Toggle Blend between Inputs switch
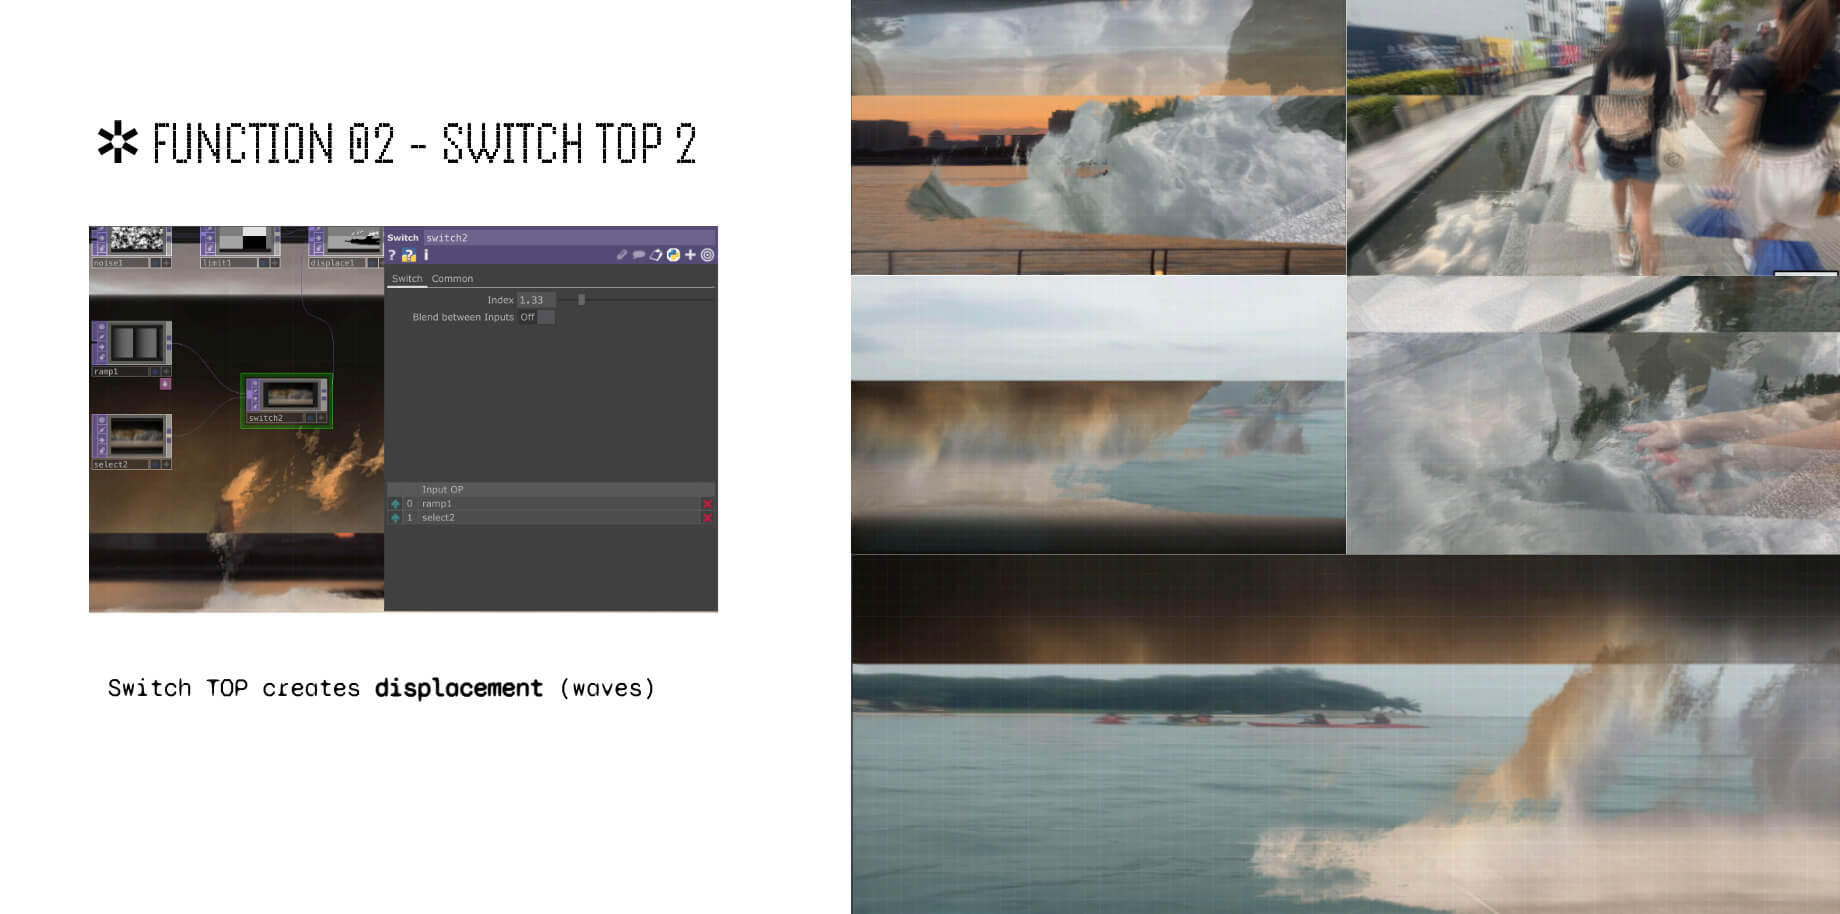The width and height of the screenshot is (1840, 914). [545, 317]
